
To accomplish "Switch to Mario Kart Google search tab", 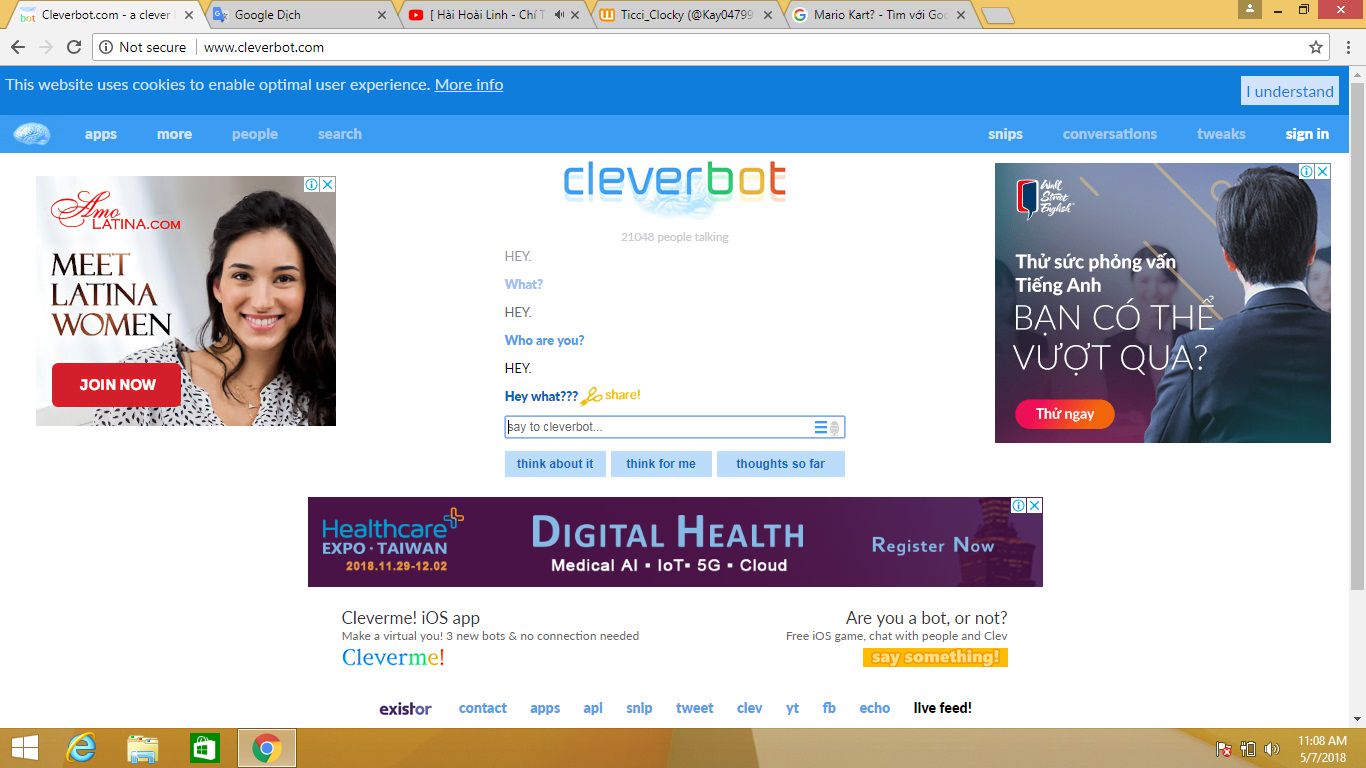I will tap(880, 15).
